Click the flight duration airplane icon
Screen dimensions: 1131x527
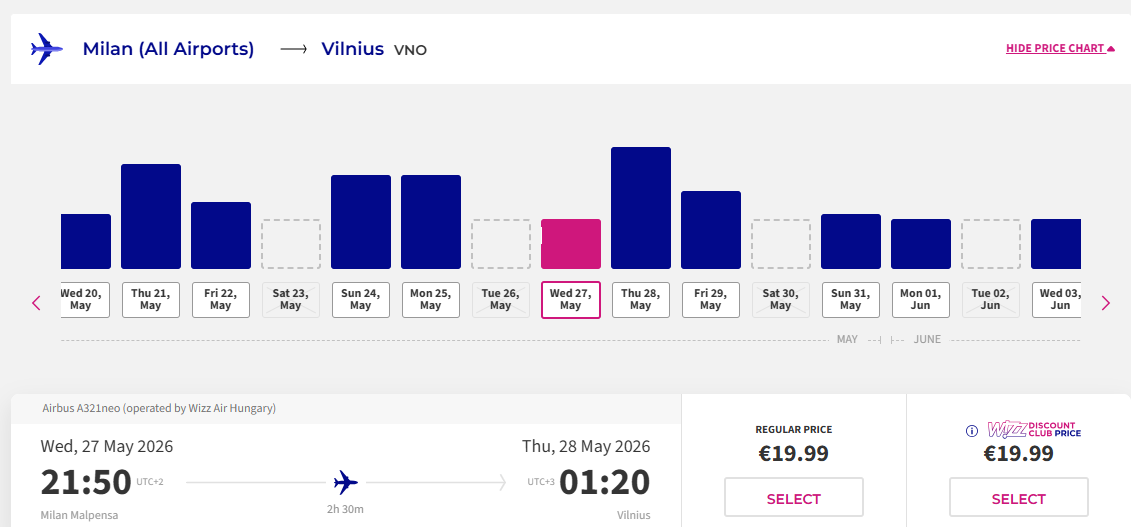(x=346, y=483)
